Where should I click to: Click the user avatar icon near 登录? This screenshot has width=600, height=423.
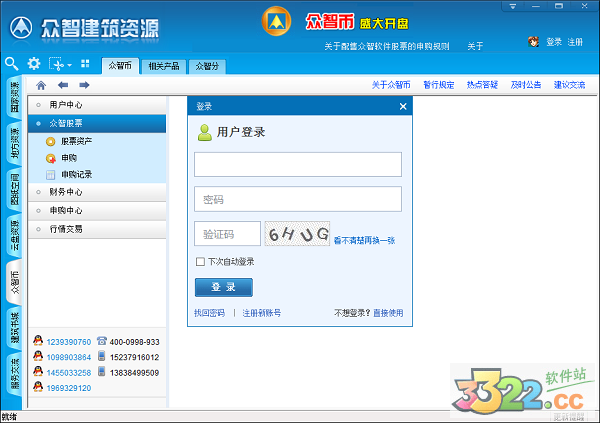[533, 42]
